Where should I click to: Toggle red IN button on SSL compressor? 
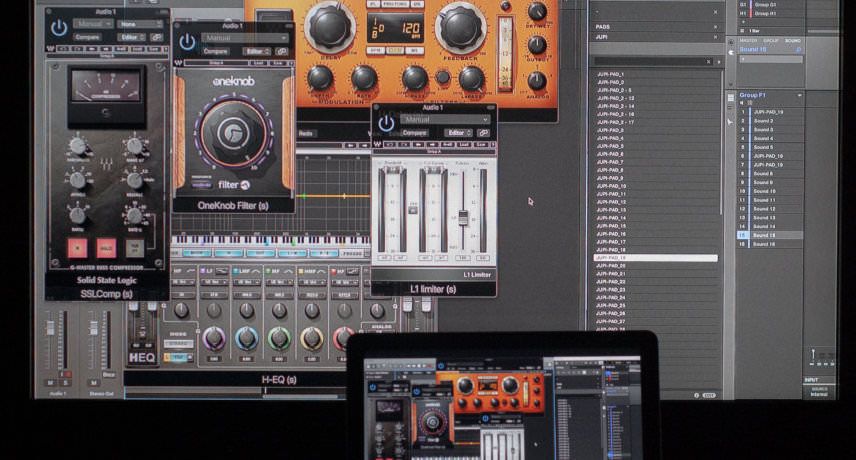[x=78, y=248]
